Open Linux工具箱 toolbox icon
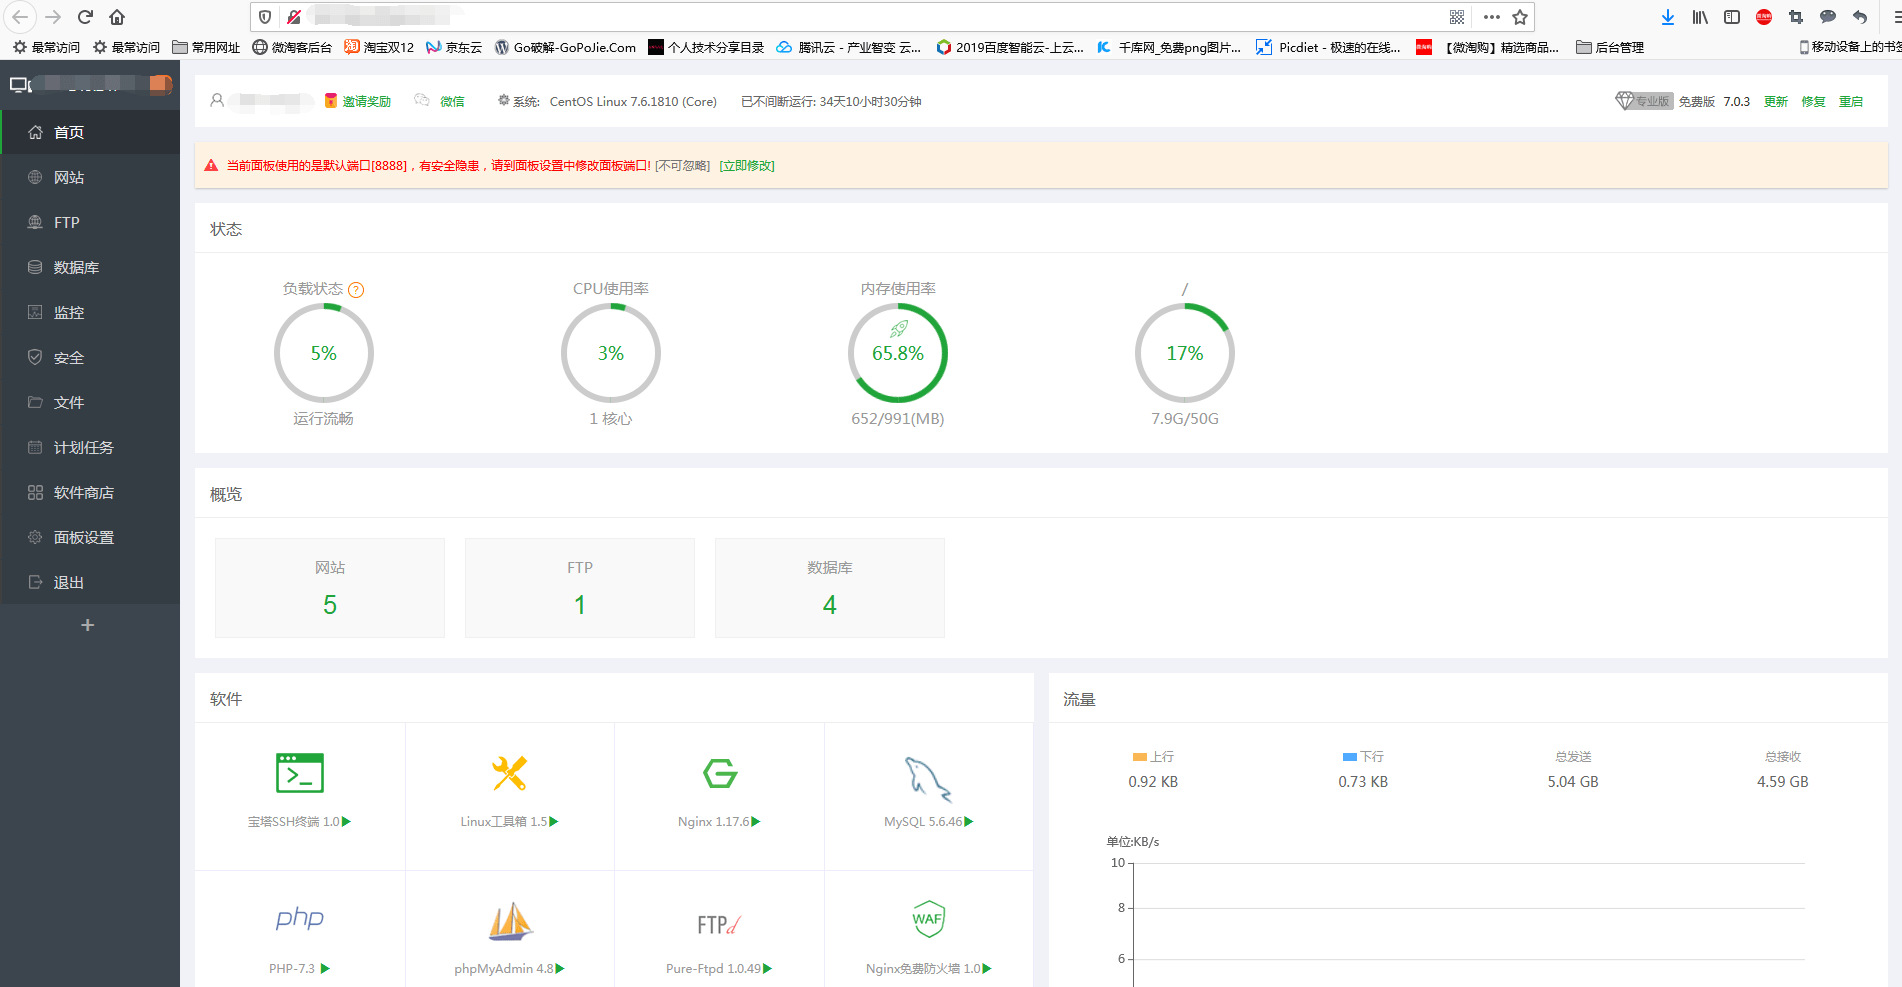Image resolution: width=1902 pixels, height=987 pixels. point(509,773)
